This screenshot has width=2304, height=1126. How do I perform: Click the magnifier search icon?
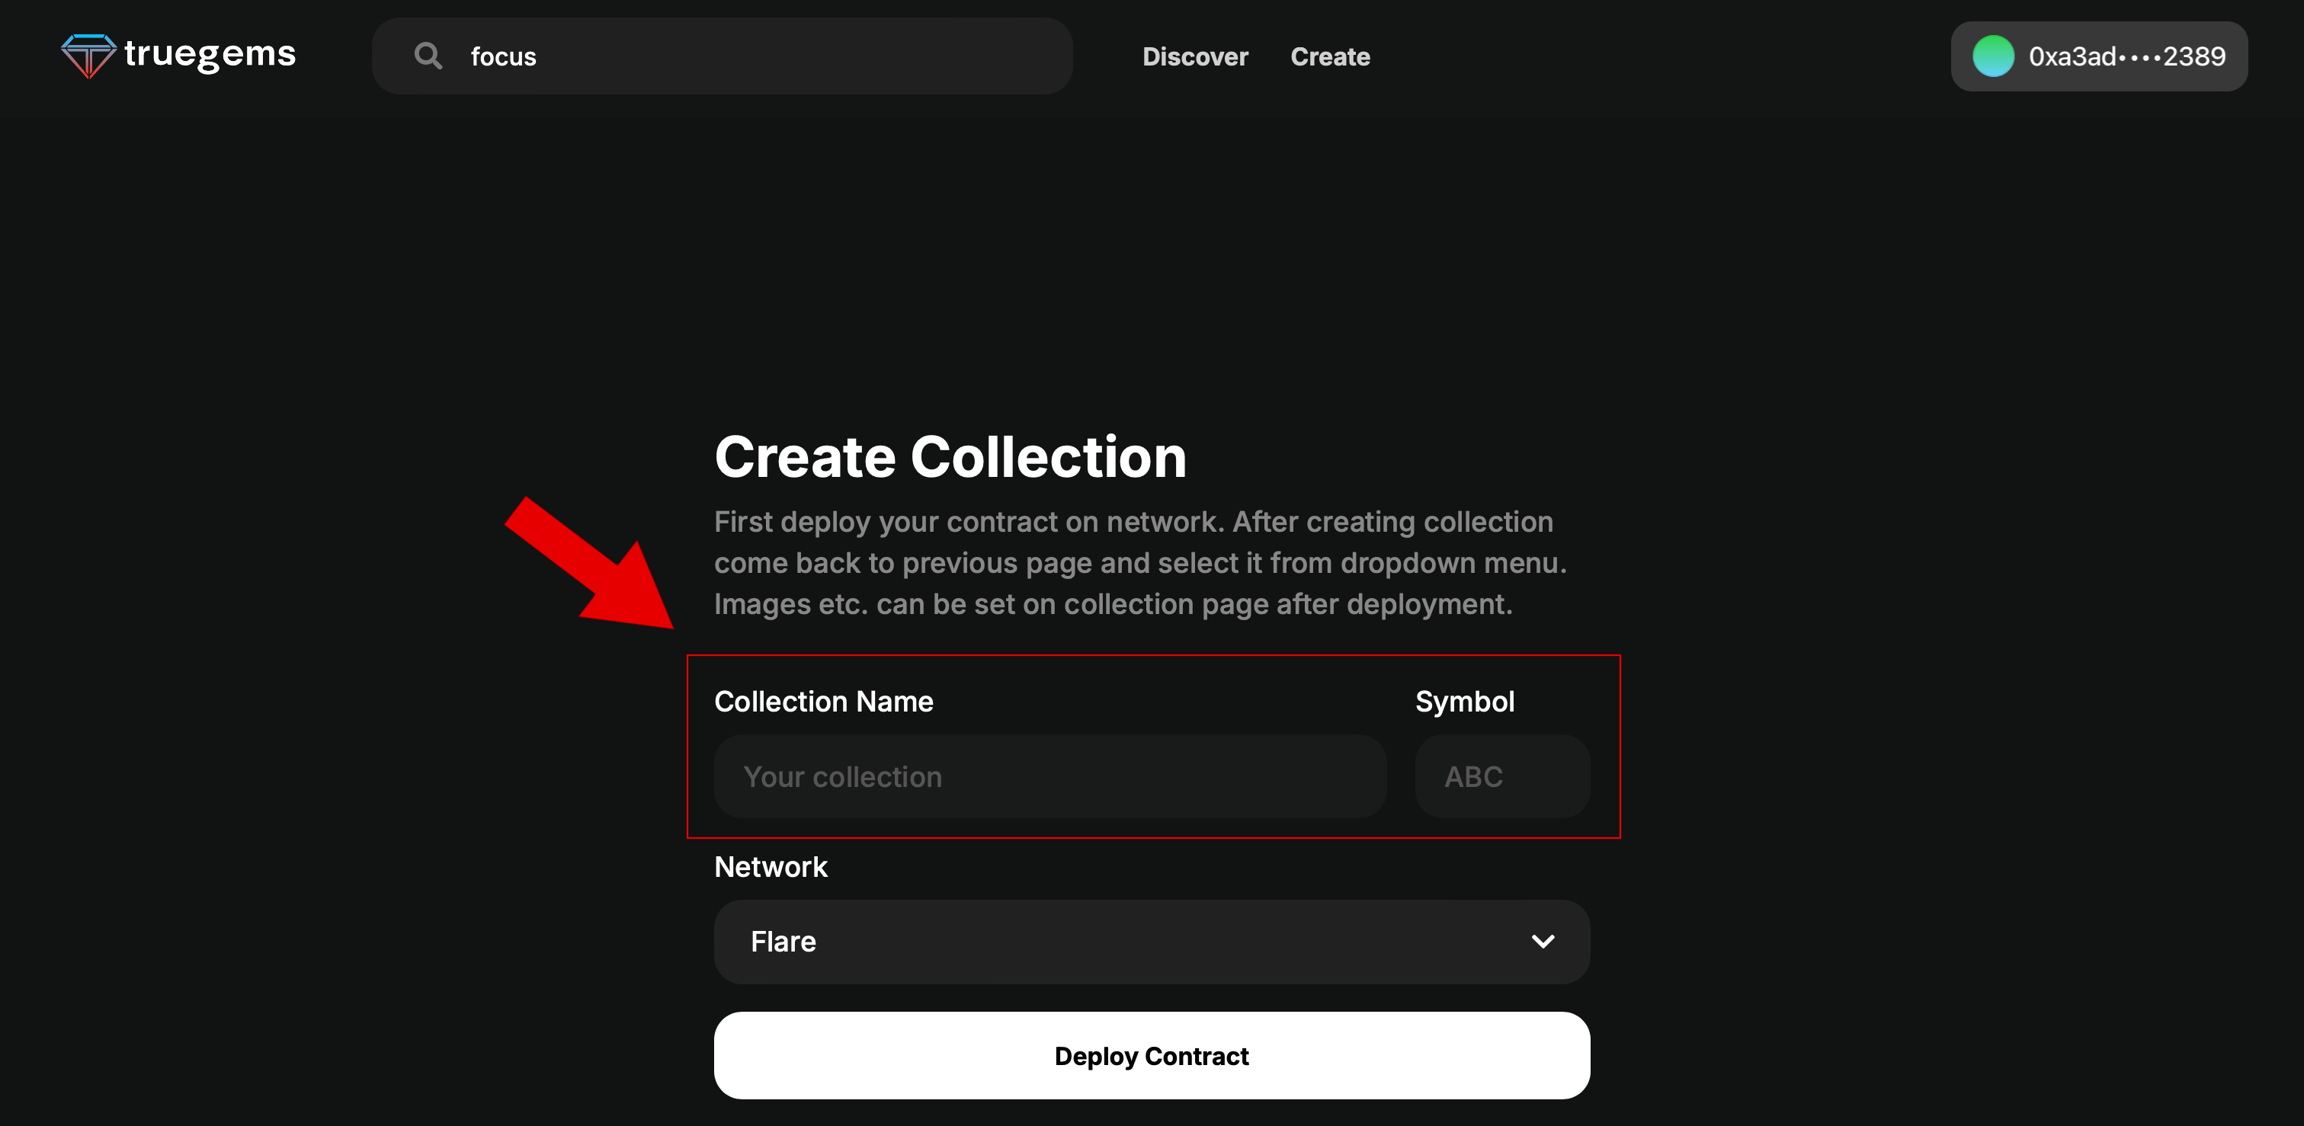click(428, 56)
